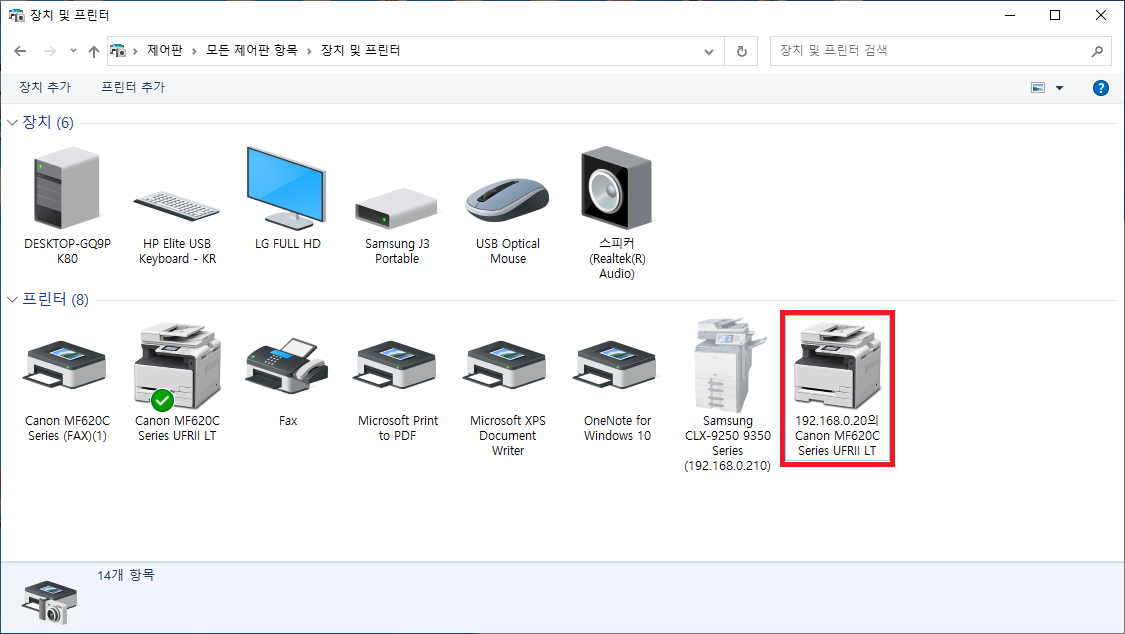
Task: Click the refresh button in address bar
Action: 741,51
